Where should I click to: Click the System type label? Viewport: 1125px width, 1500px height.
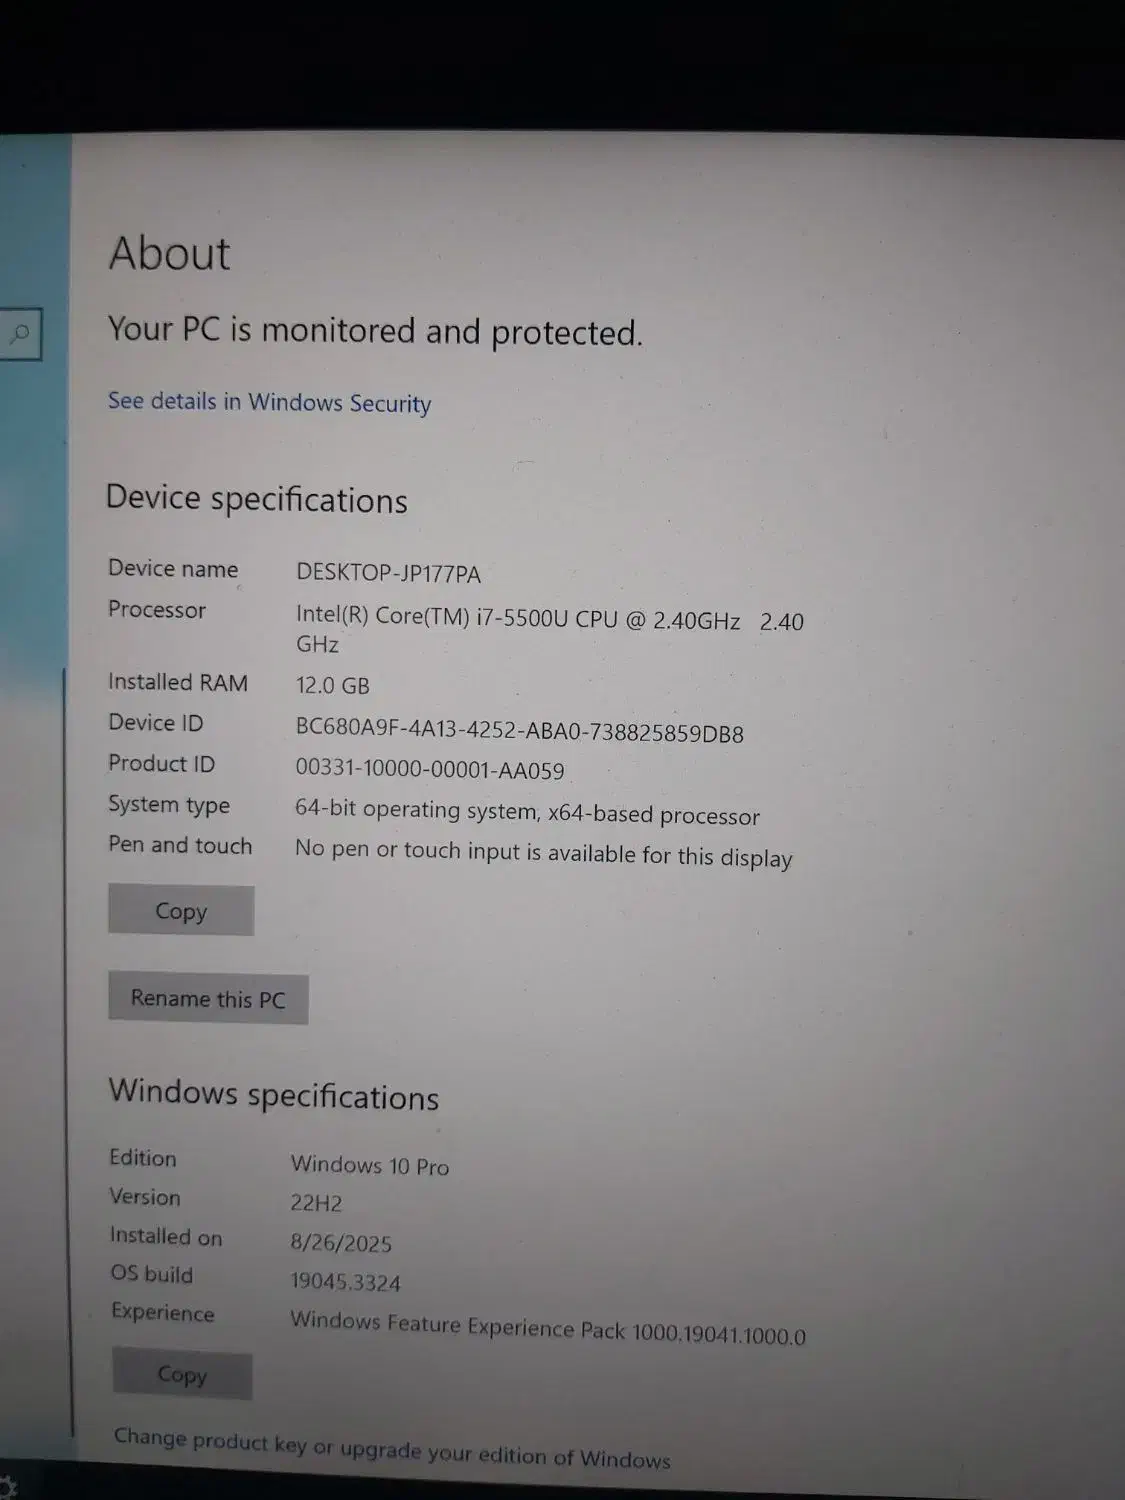tap(169, 805)
